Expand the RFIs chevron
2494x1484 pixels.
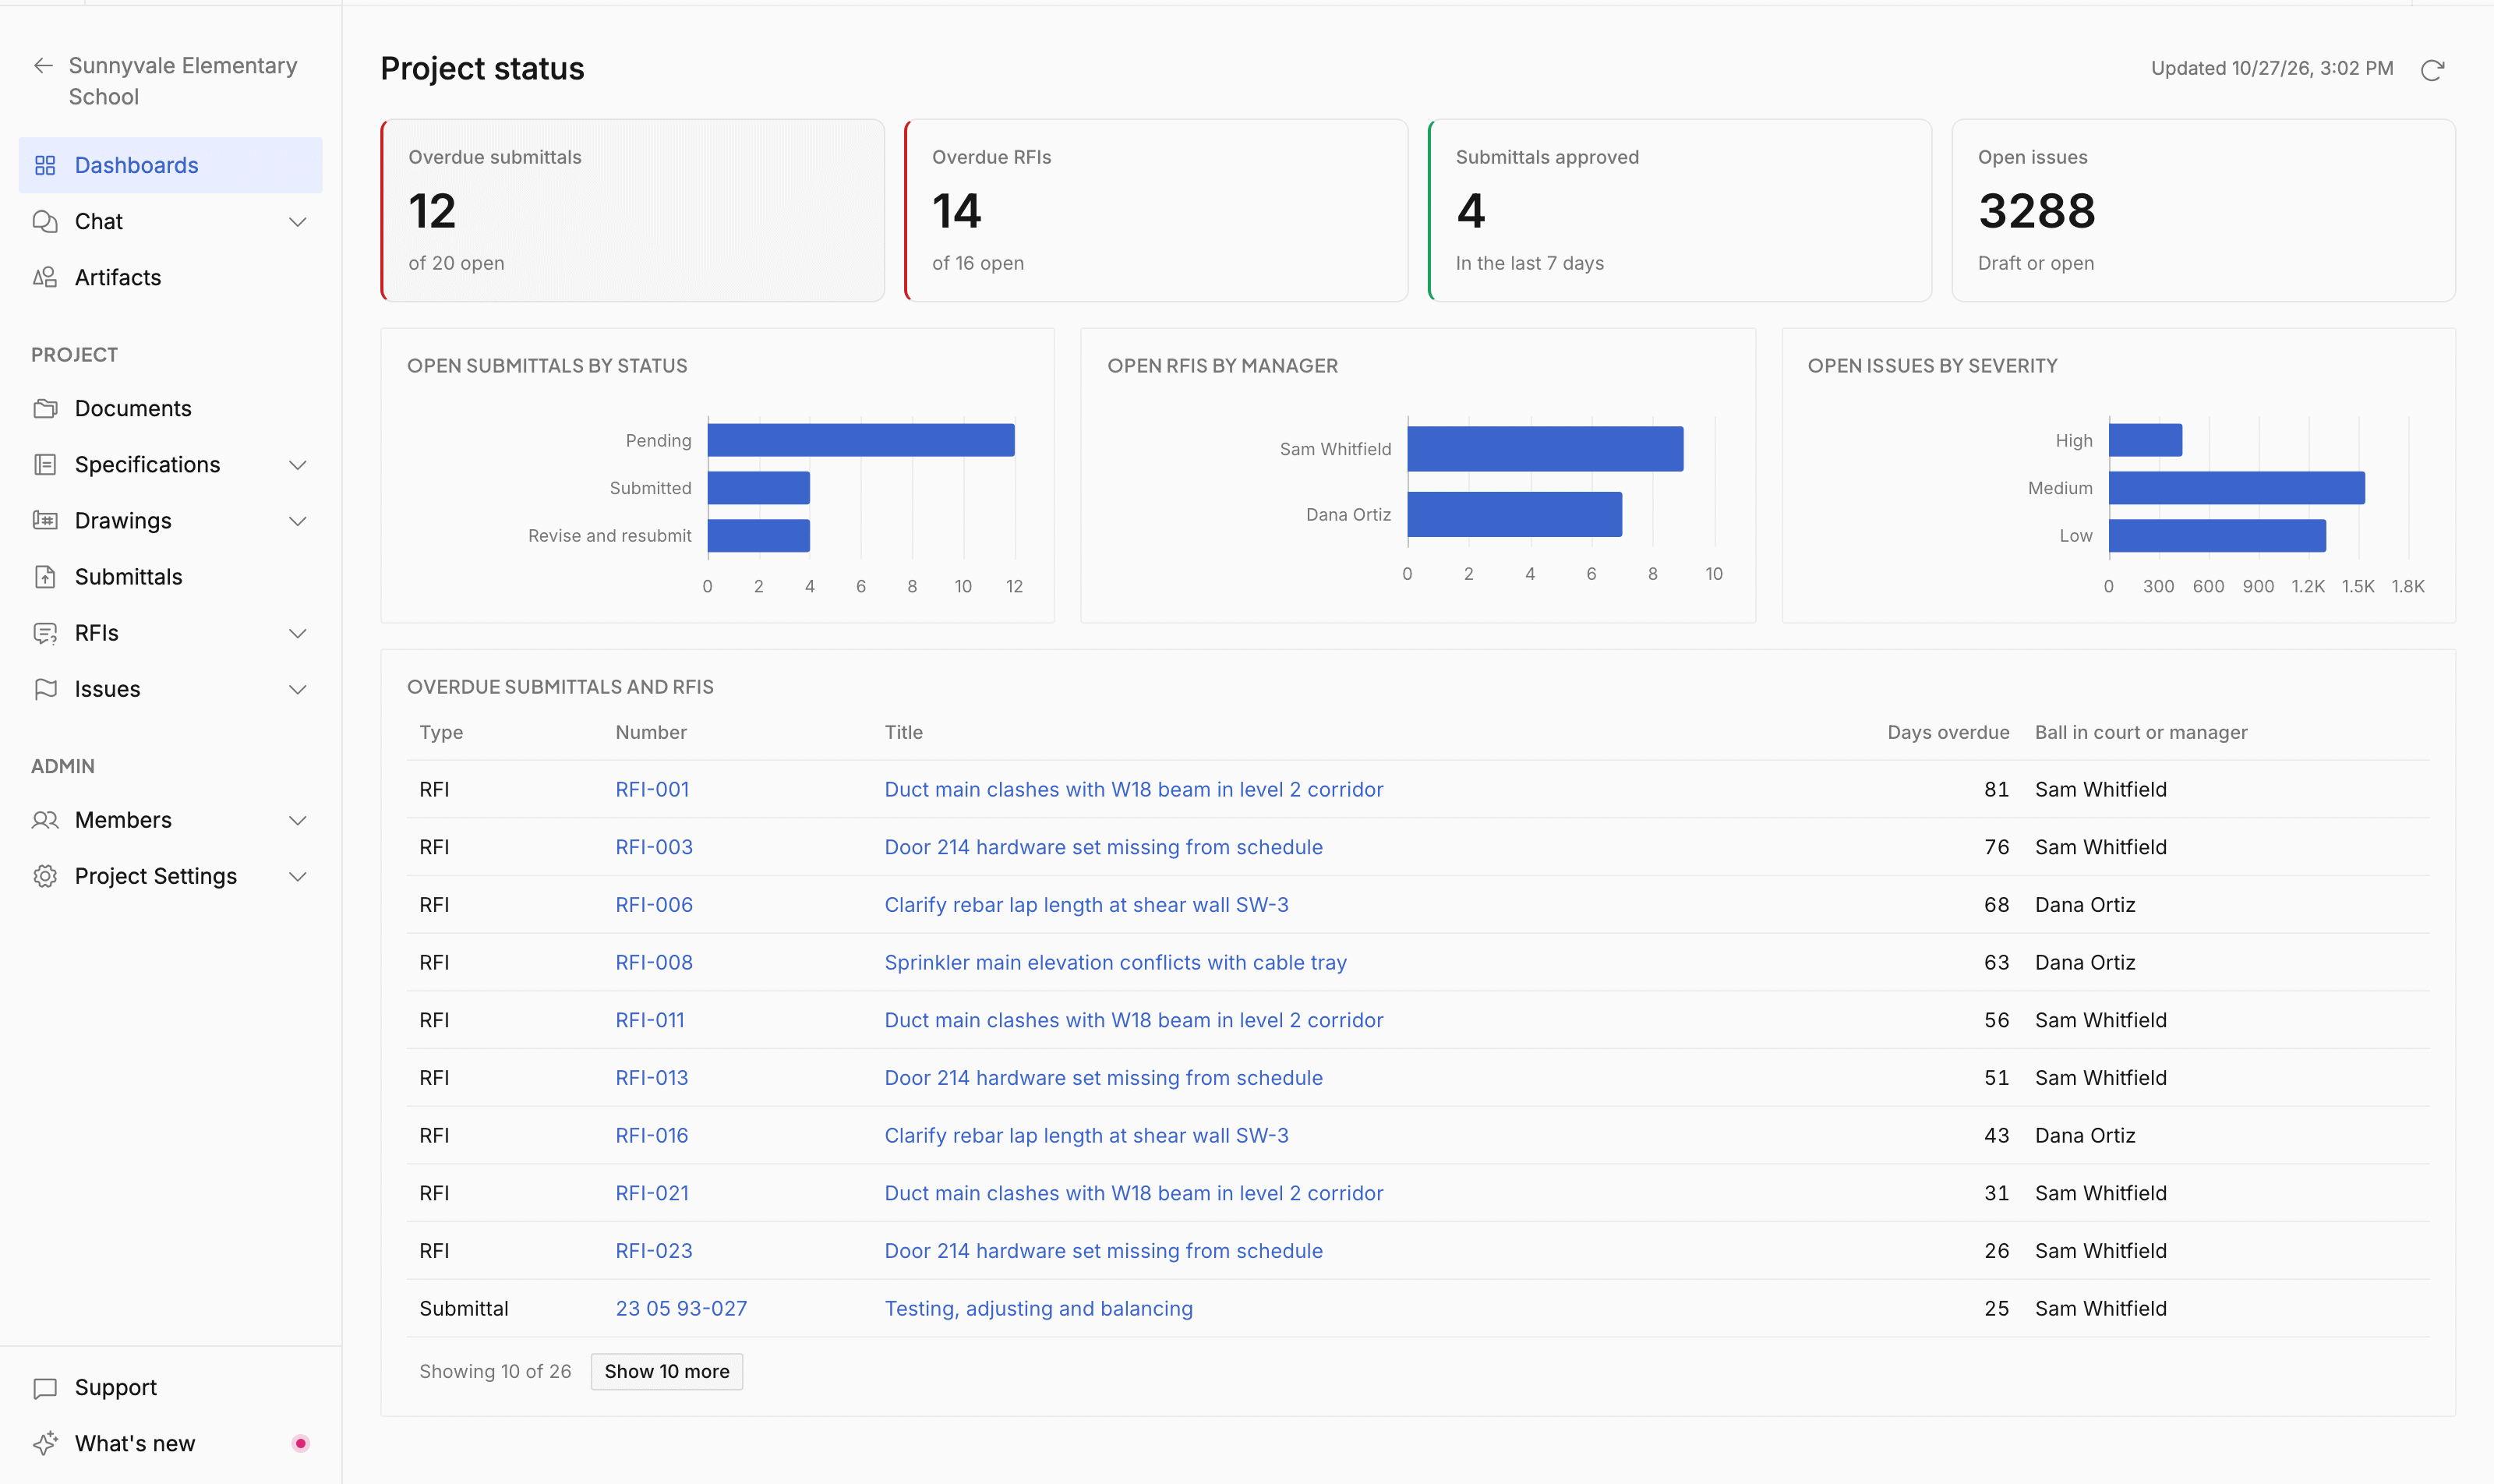pos(297,633)
